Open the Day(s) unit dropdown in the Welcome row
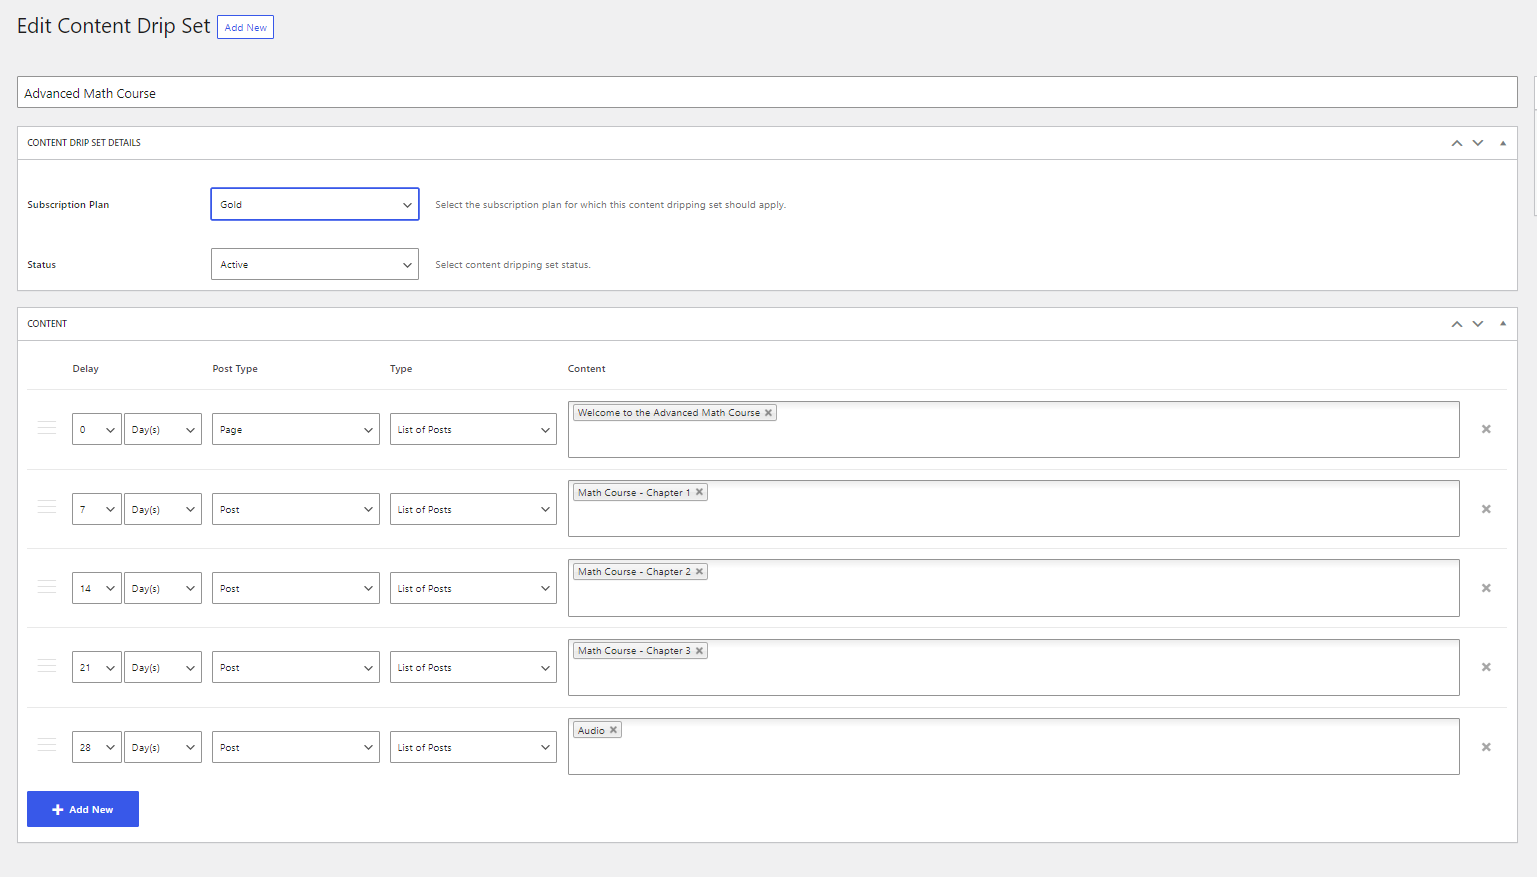Screen dimensions: 1537x877 [x=163, y=429]
